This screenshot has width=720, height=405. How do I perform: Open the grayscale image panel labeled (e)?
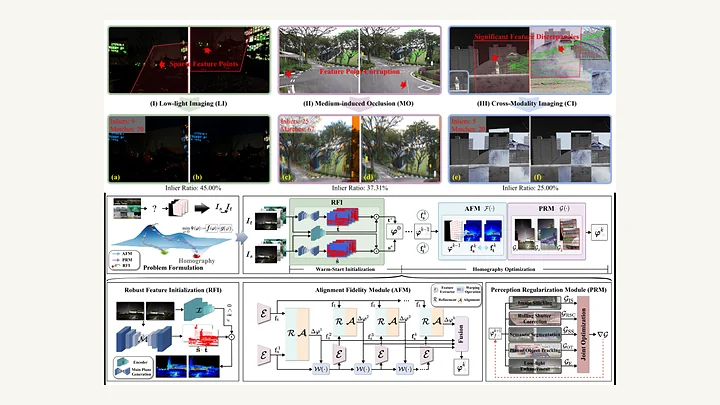click(489, 149)
